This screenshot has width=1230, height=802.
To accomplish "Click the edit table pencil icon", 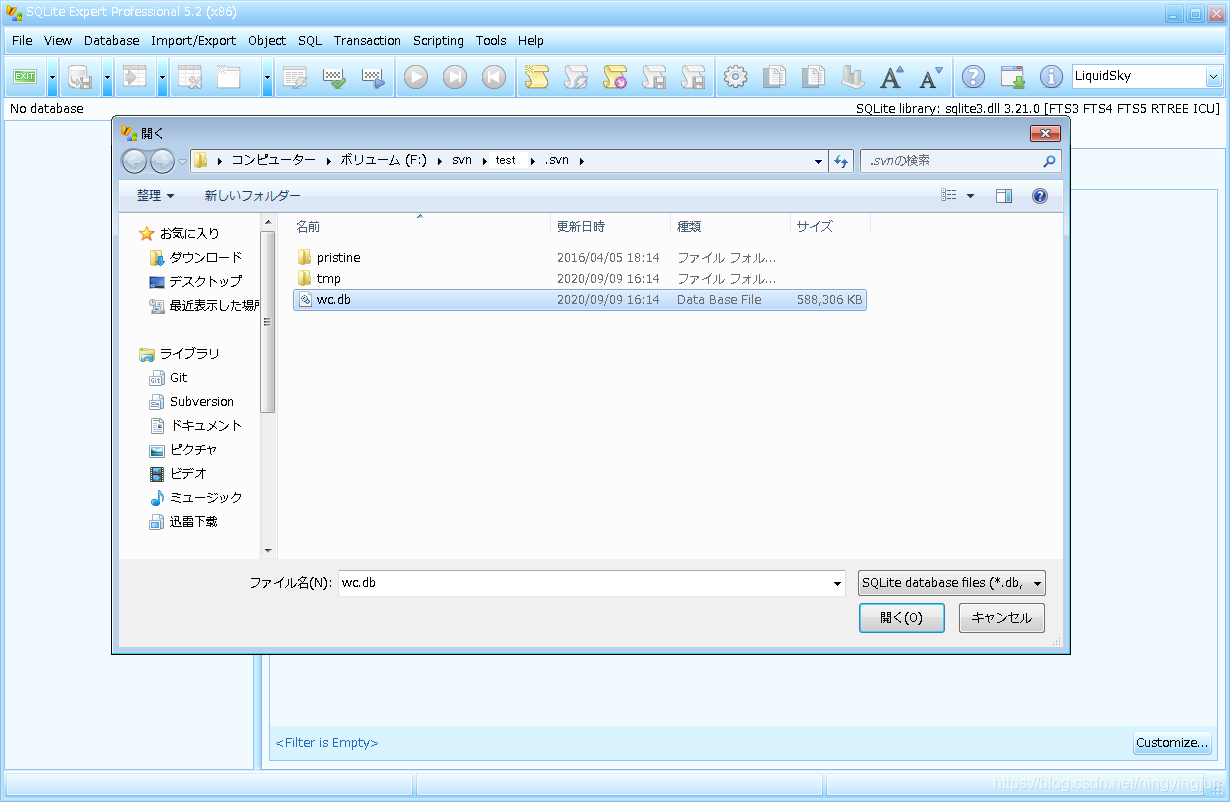I will point(295,77).
